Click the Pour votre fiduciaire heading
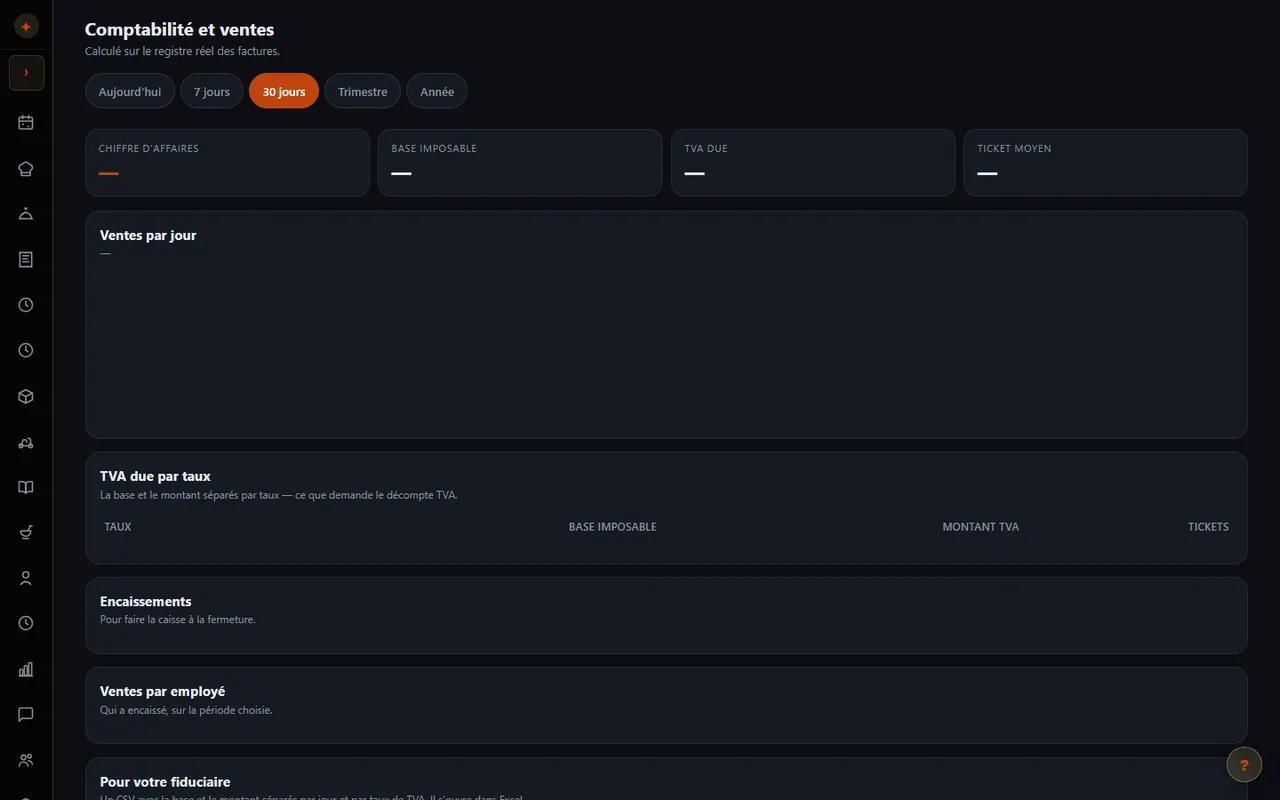This screenshot has height=800, width=1280. (x=165, y=782)
